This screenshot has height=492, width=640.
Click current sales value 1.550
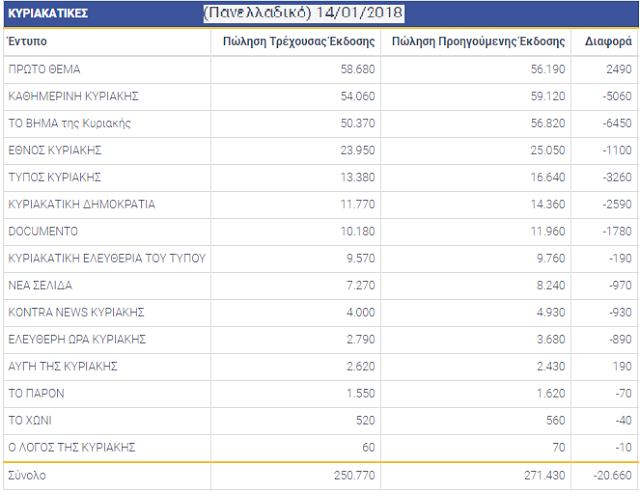(360, 393)
